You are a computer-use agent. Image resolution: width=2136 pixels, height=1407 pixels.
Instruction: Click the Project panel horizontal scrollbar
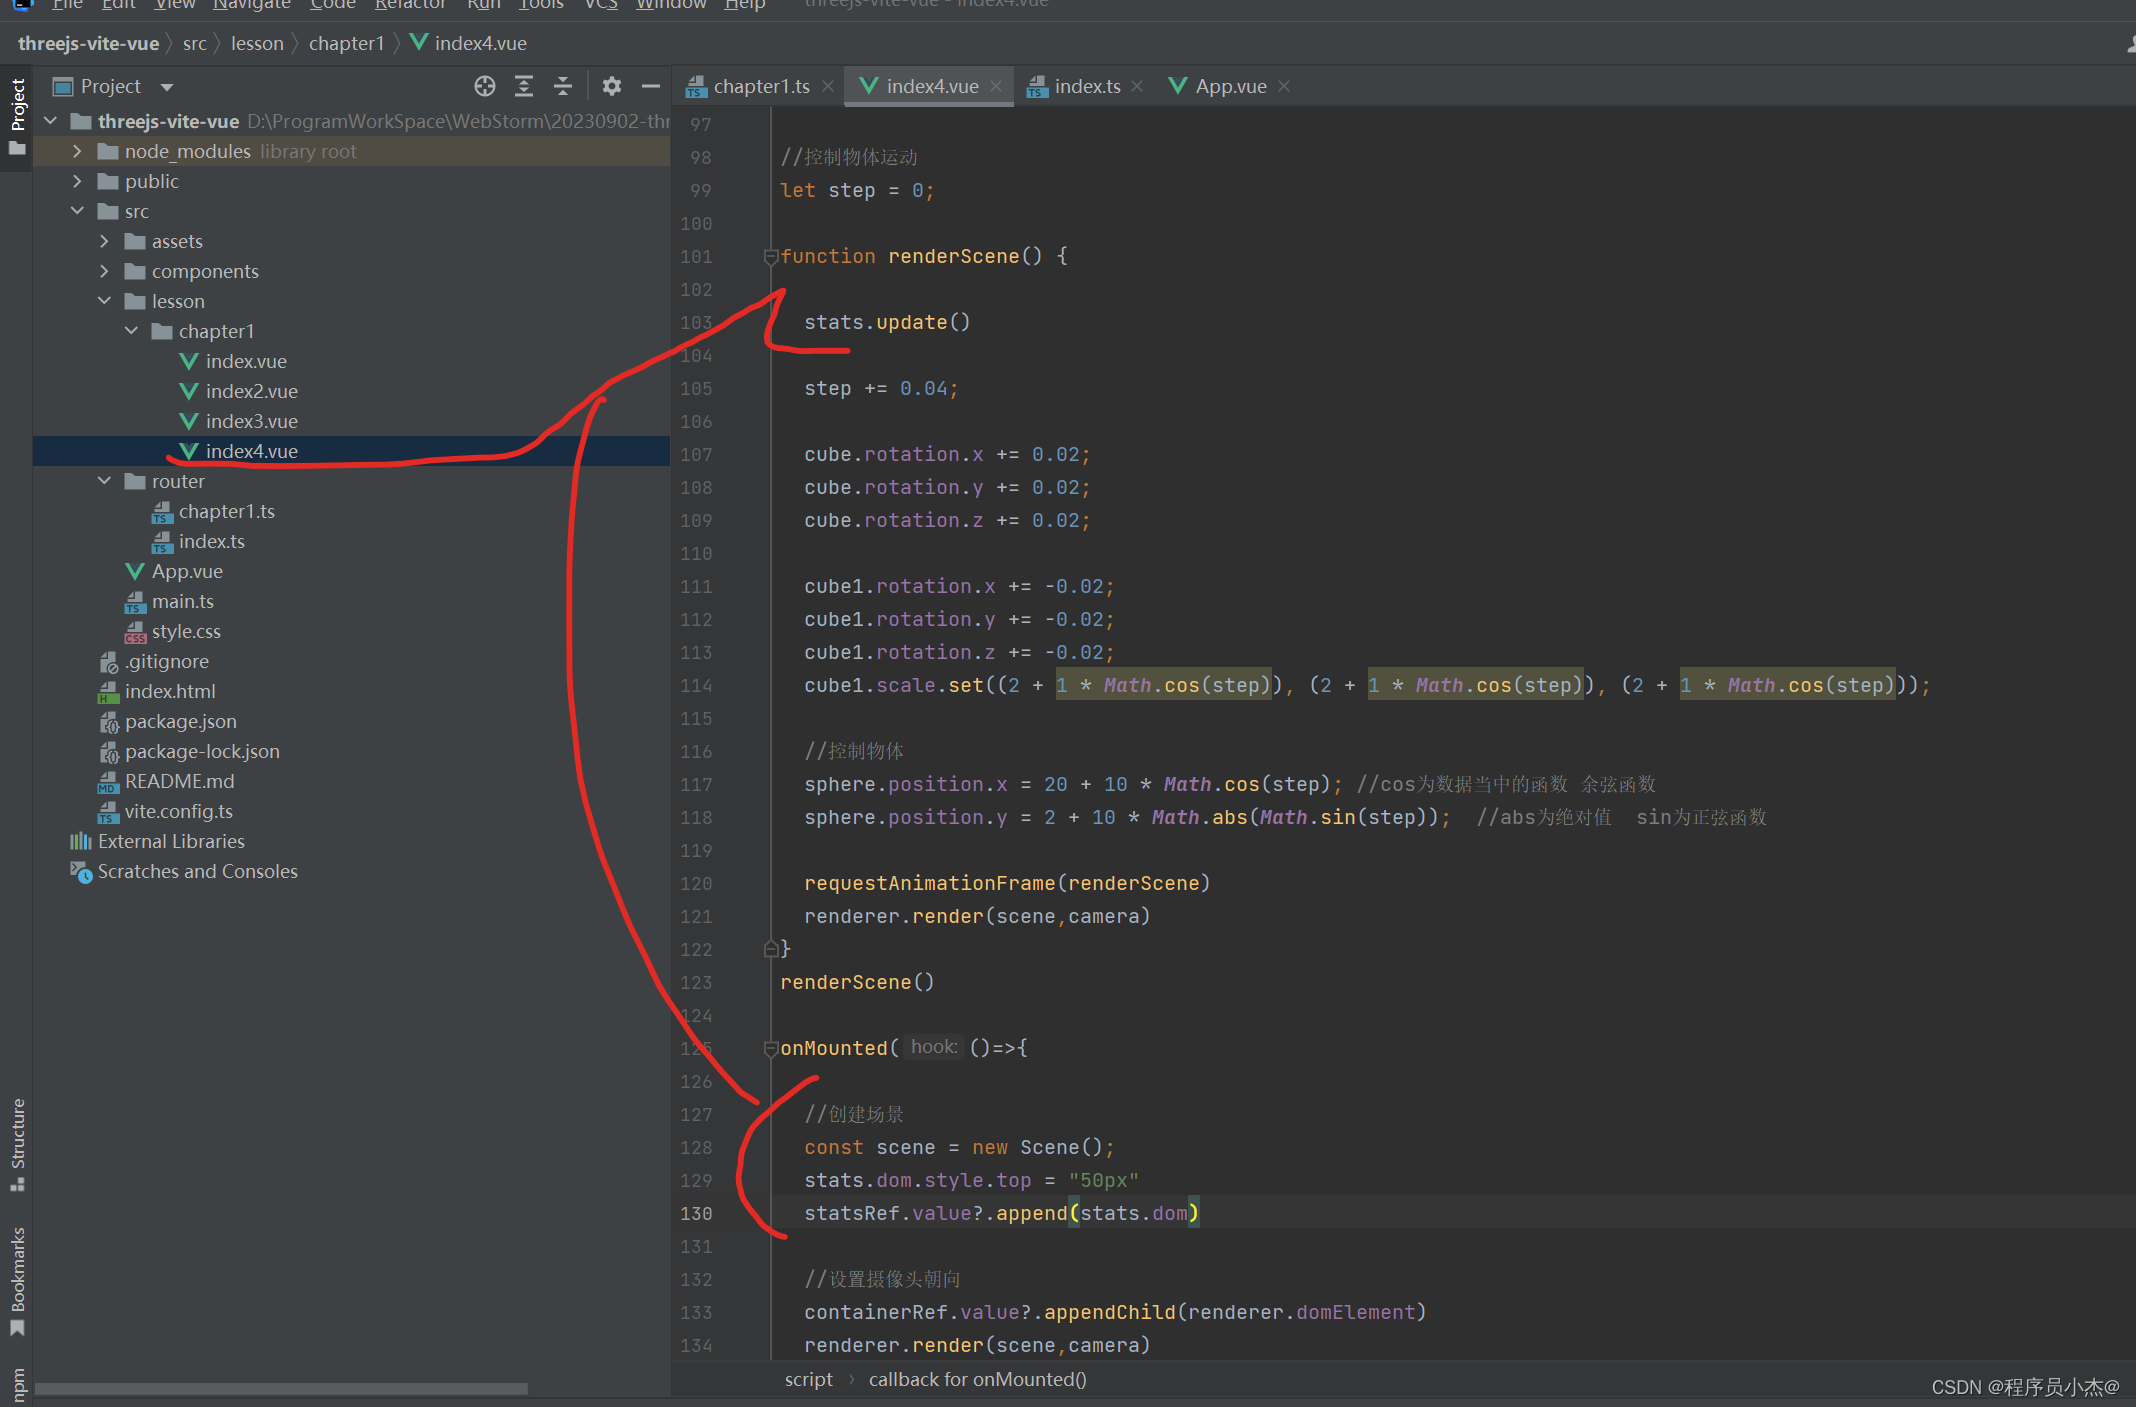[281, 1389]
